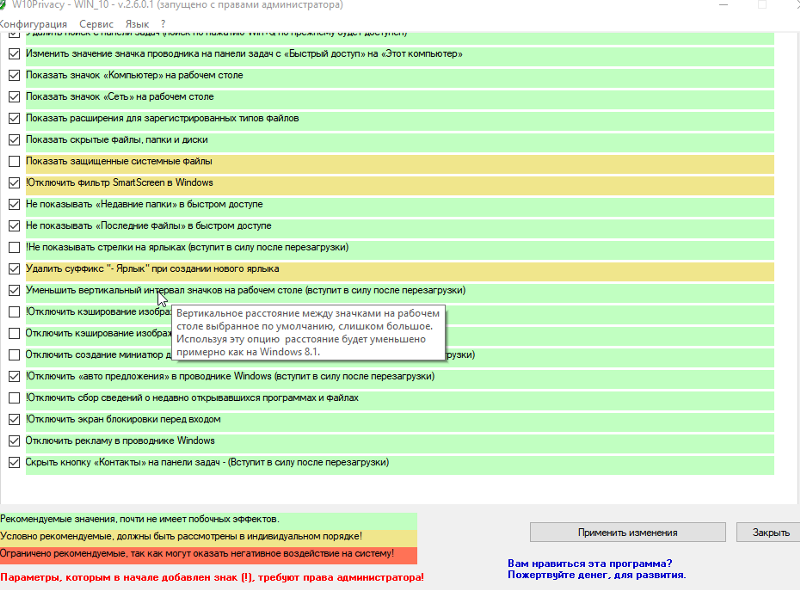Enable '!Отключить сбор сведений о недавно открывавшихся программах'
This screenshot has width=800, height=590.
pyautogui.click(x=14, y=398)
